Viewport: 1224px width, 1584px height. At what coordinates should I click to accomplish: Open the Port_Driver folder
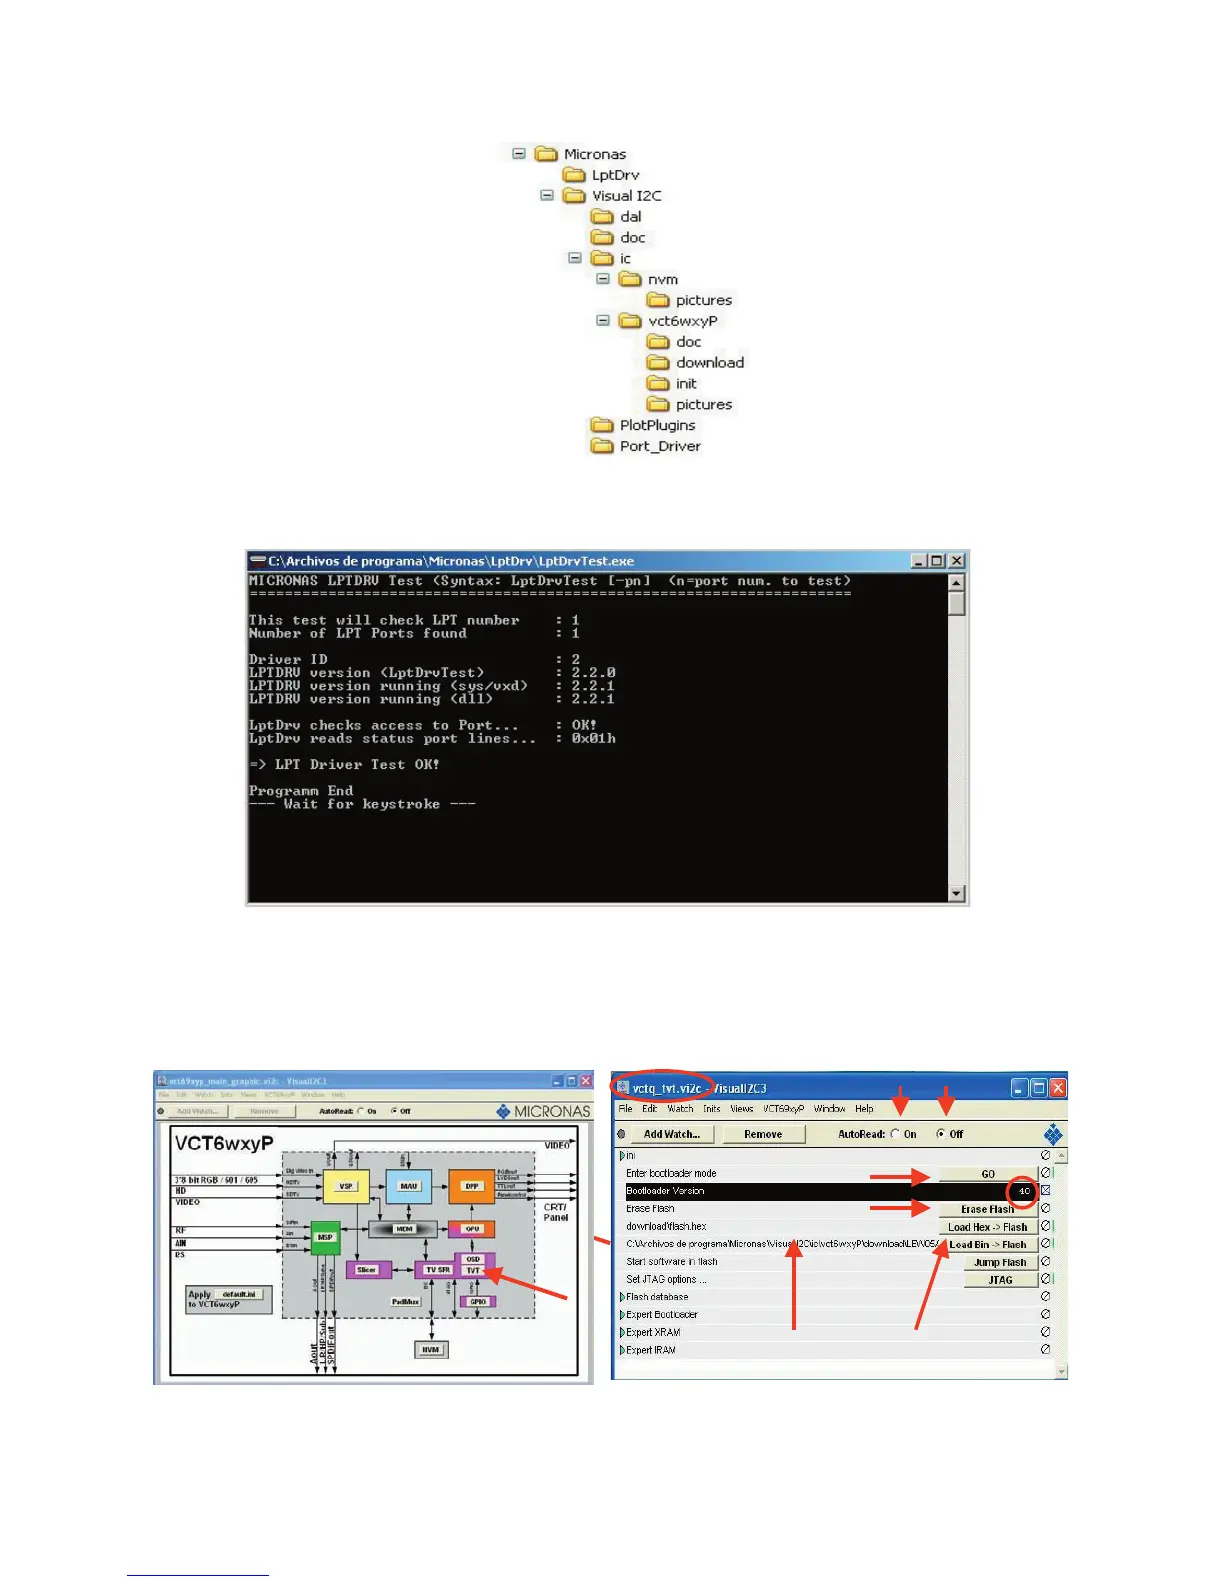(x=646, y=446)
